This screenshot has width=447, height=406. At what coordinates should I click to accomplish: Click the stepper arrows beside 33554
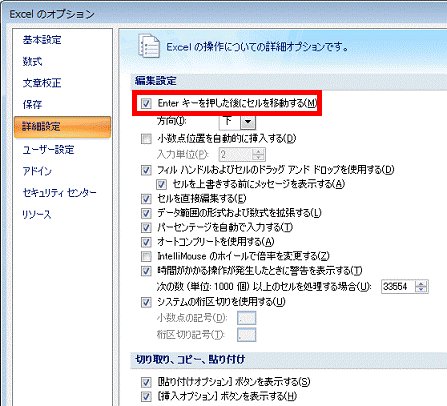click(x=421, y=286)
